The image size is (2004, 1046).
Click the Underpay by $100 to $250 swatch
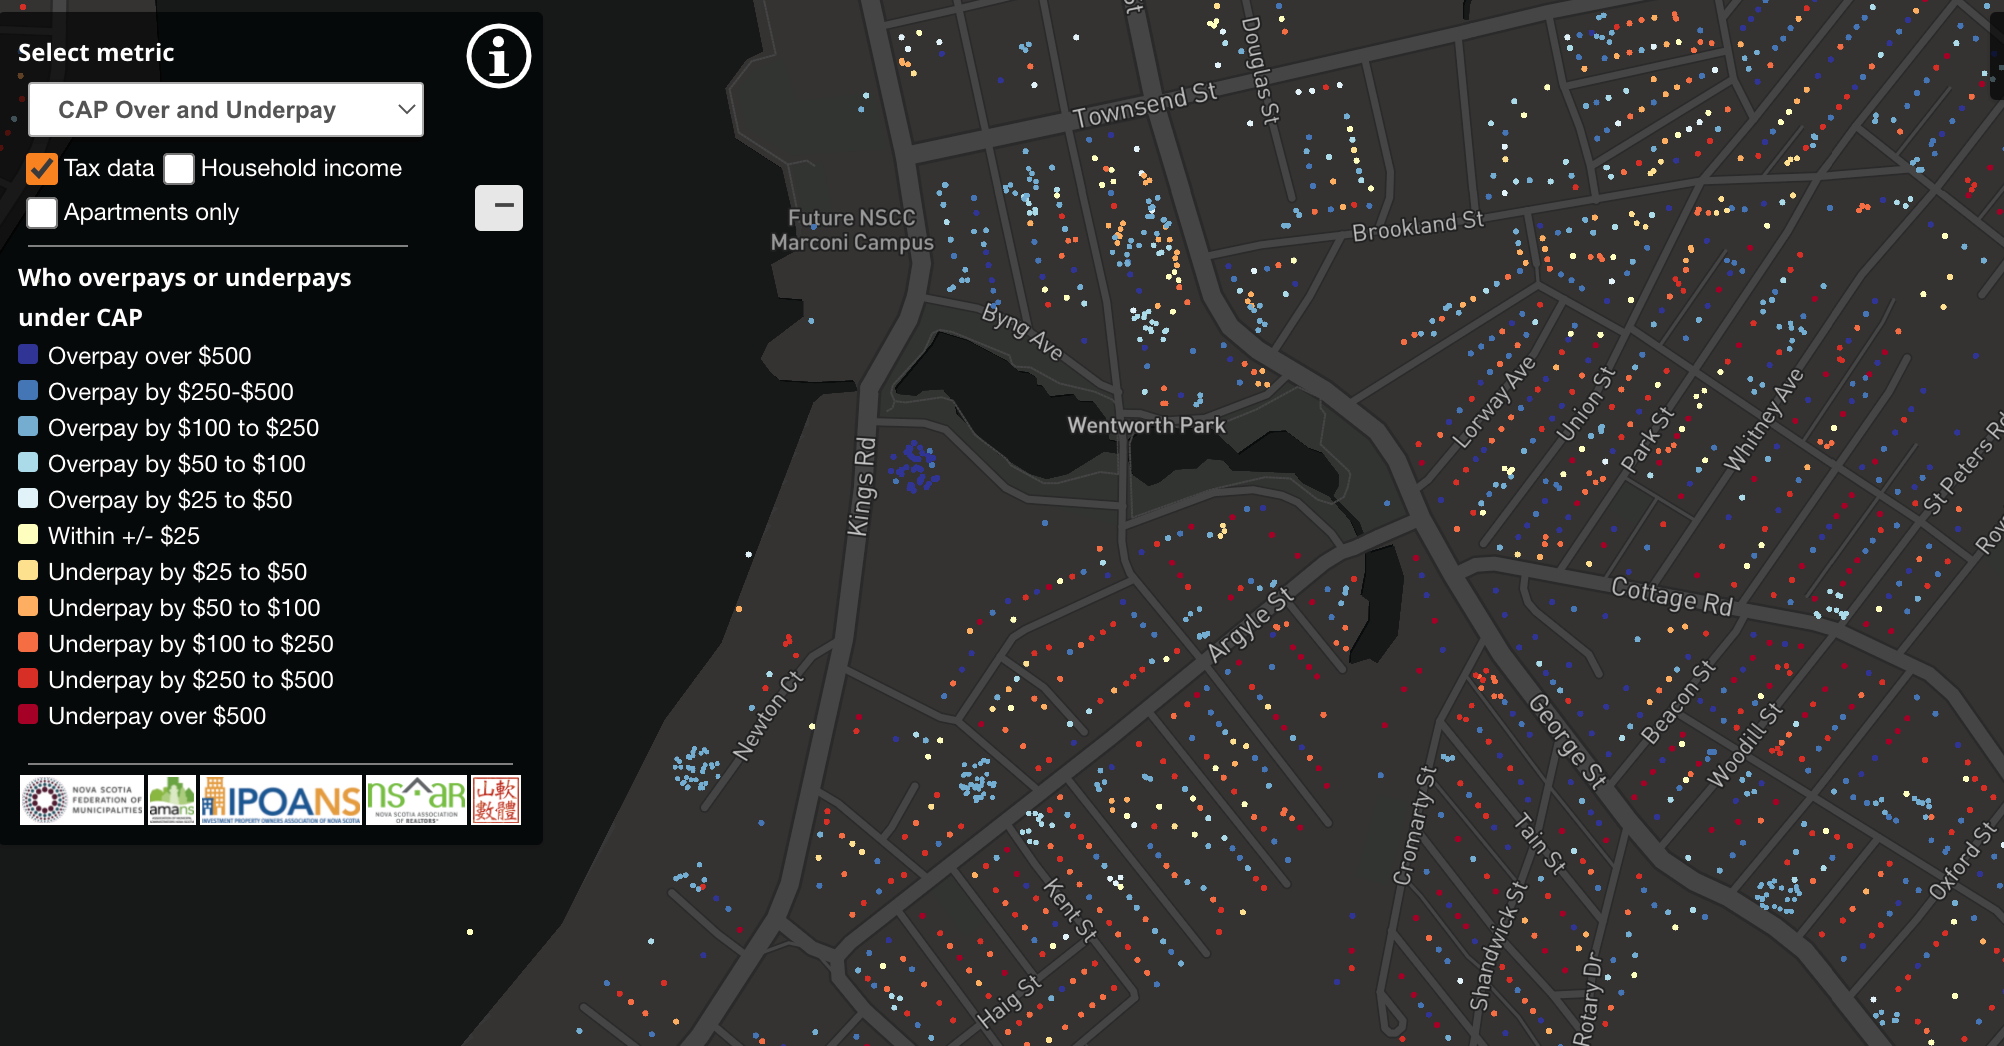tap(28, 642)
